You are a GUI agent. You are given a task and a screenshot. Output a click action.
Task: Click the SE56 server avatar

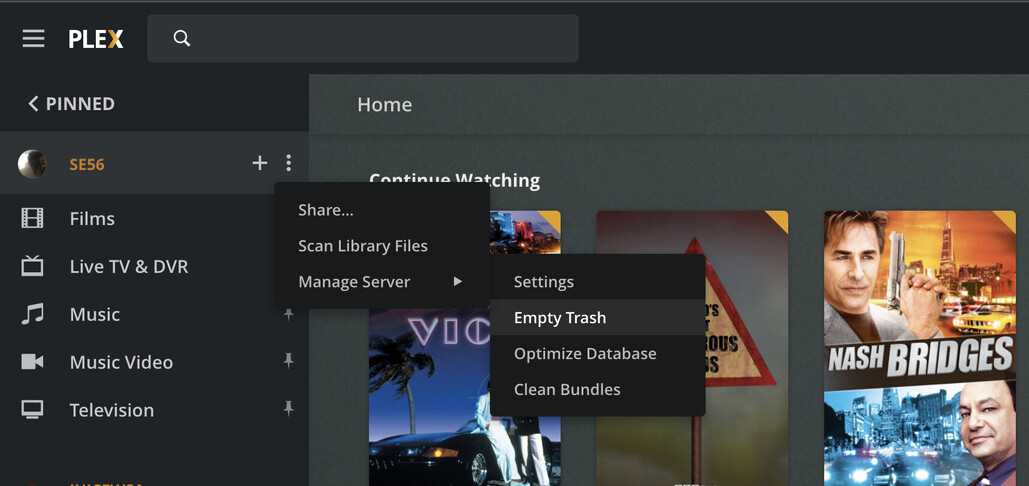tap(32, 164)
